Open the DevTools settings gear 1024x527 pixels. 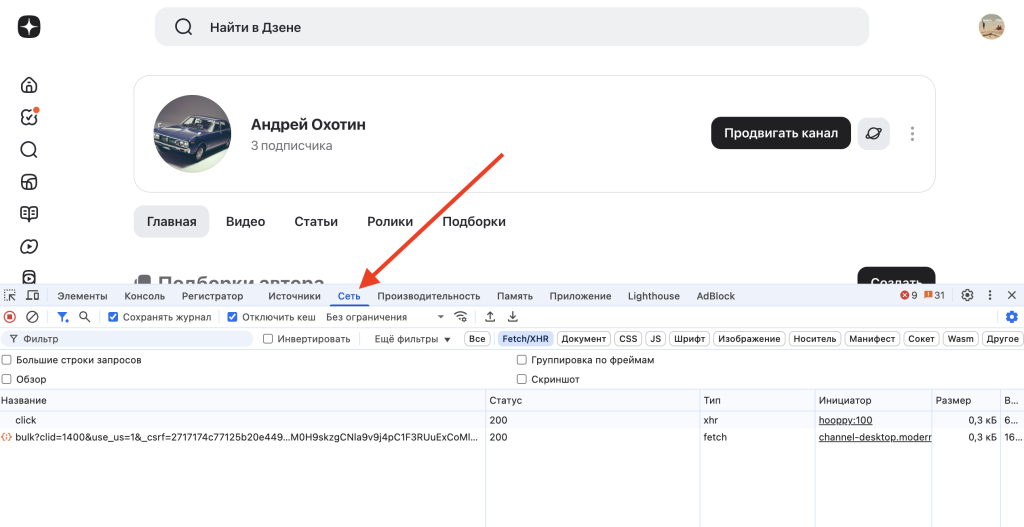pyautogui.click(x=967, y=296)
